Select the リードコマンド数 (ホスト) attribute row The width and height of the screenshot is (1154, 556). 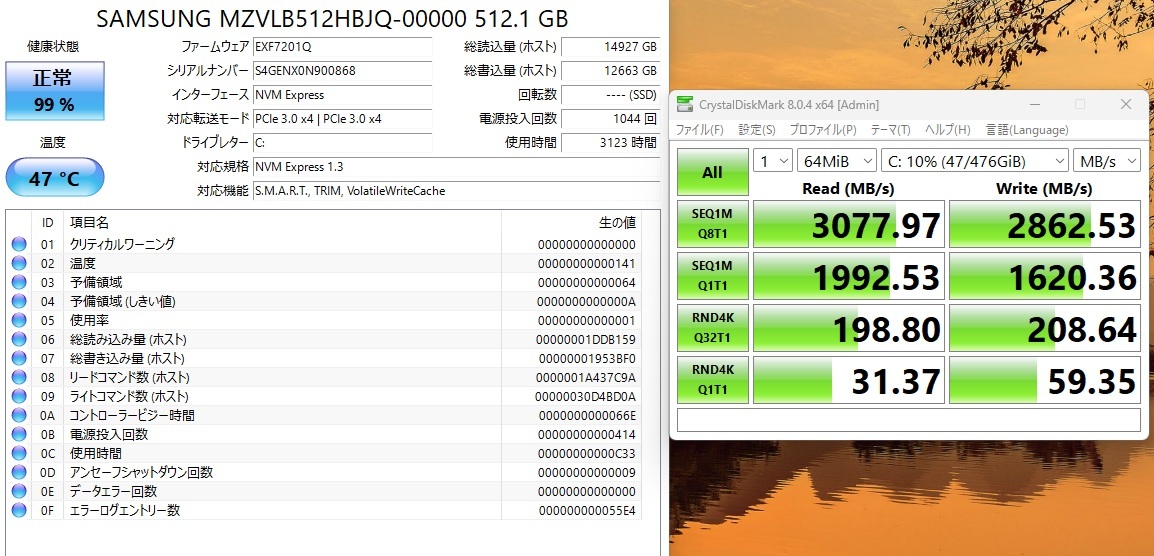(323, 378)
